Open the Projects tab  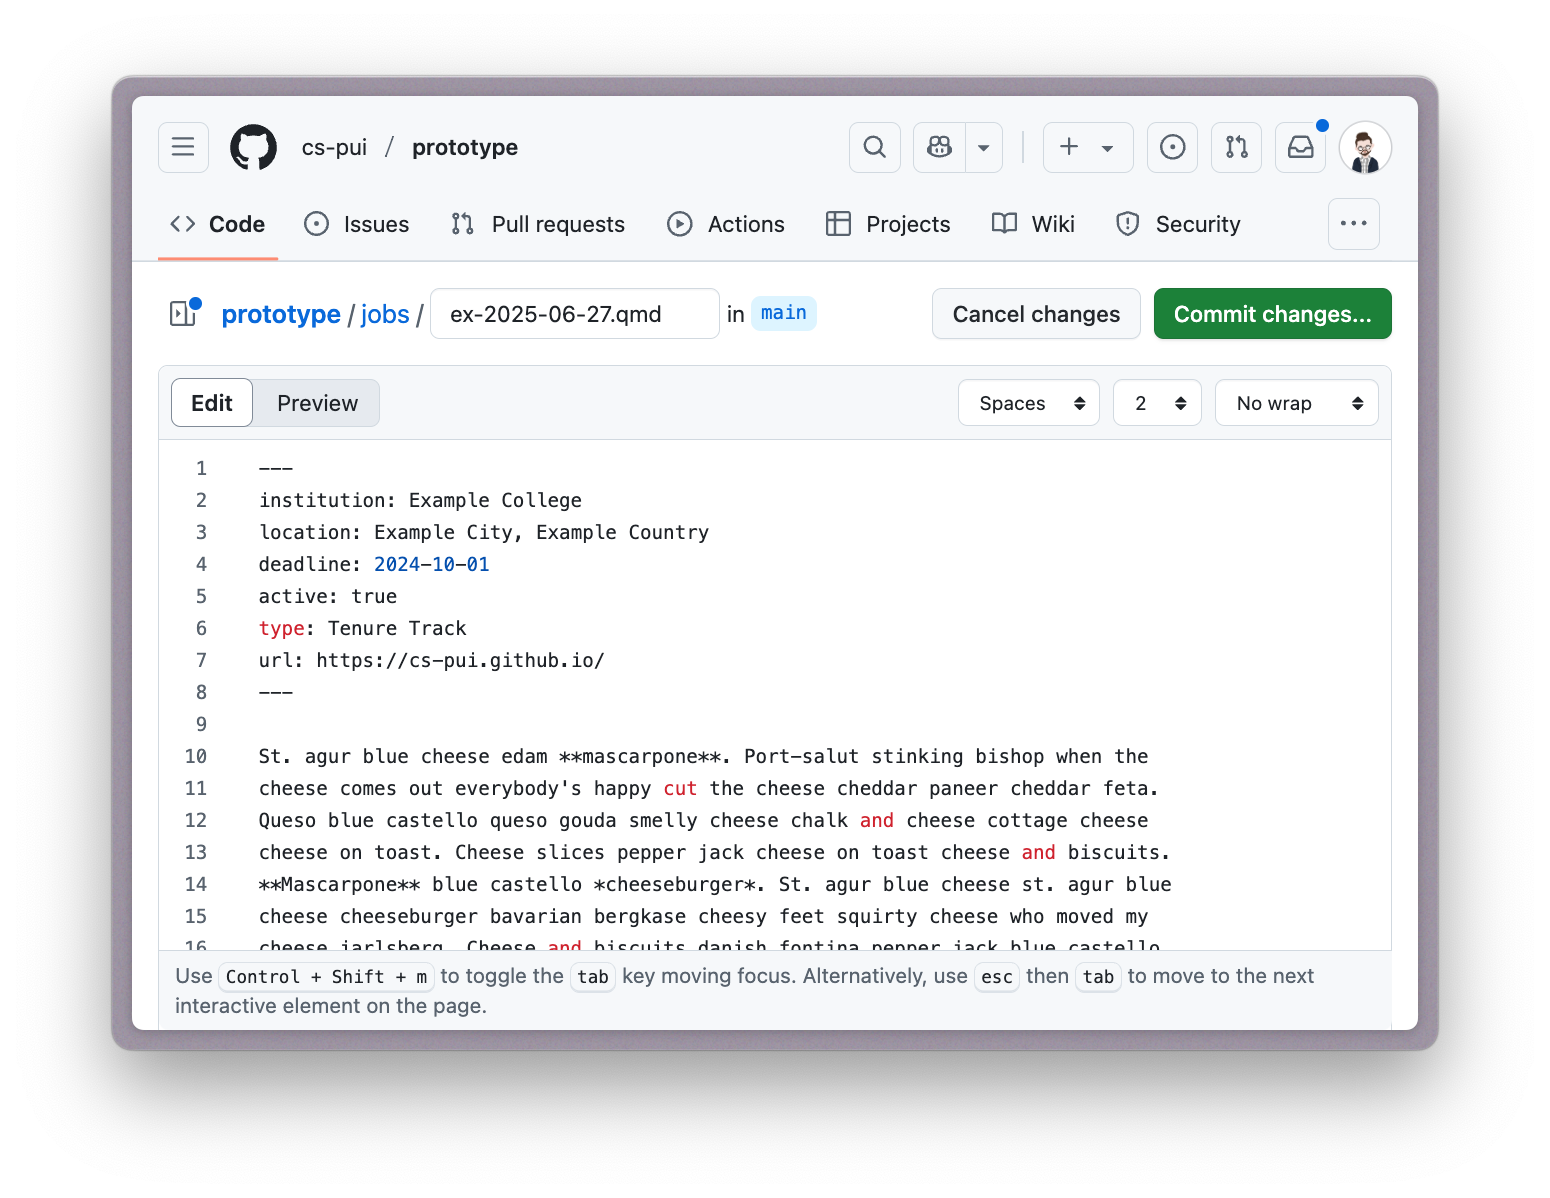(x=888, y=224)
